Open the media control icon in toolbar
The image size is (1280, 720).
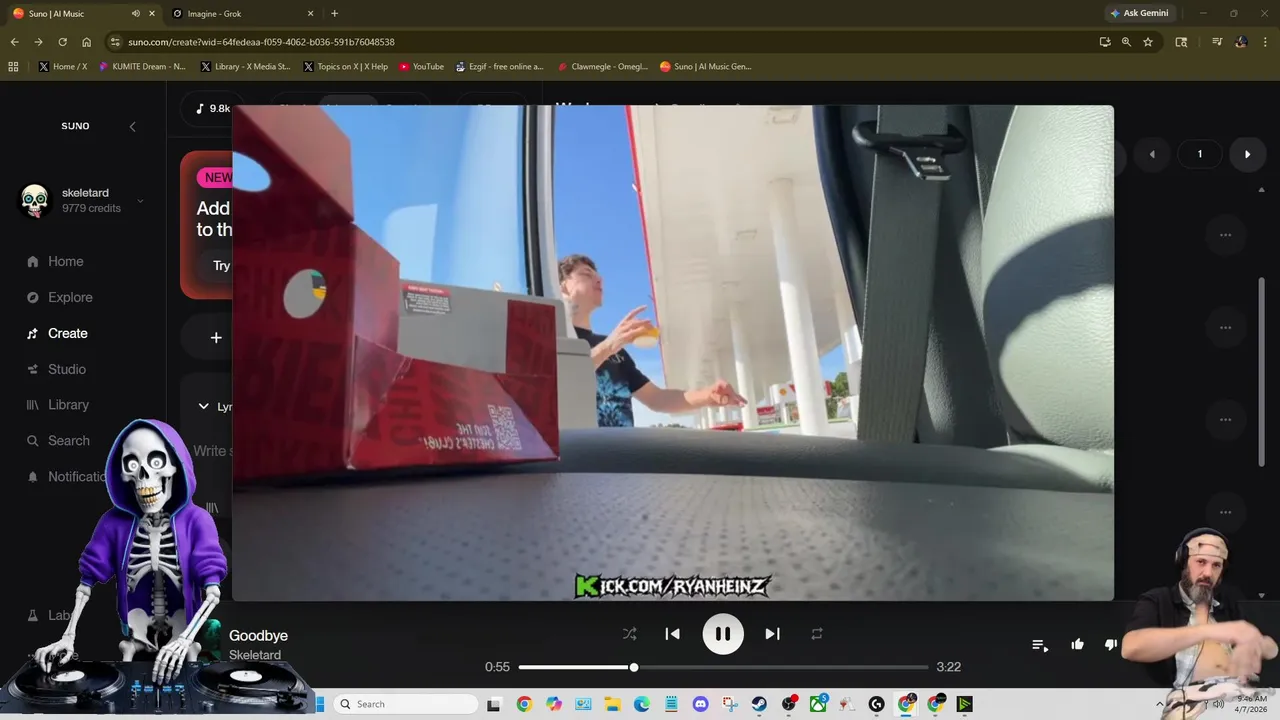1217,42
